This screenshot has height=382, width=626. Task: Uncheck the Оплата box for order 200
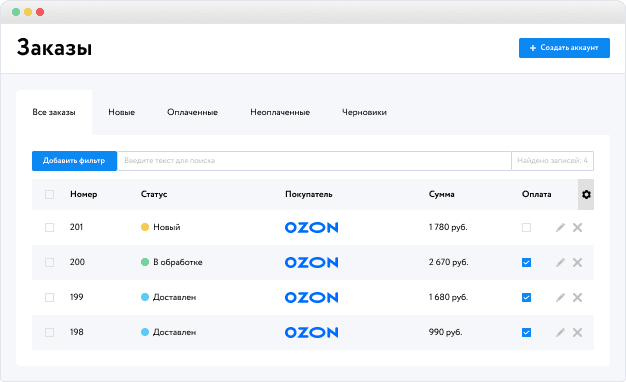[527, 263]
